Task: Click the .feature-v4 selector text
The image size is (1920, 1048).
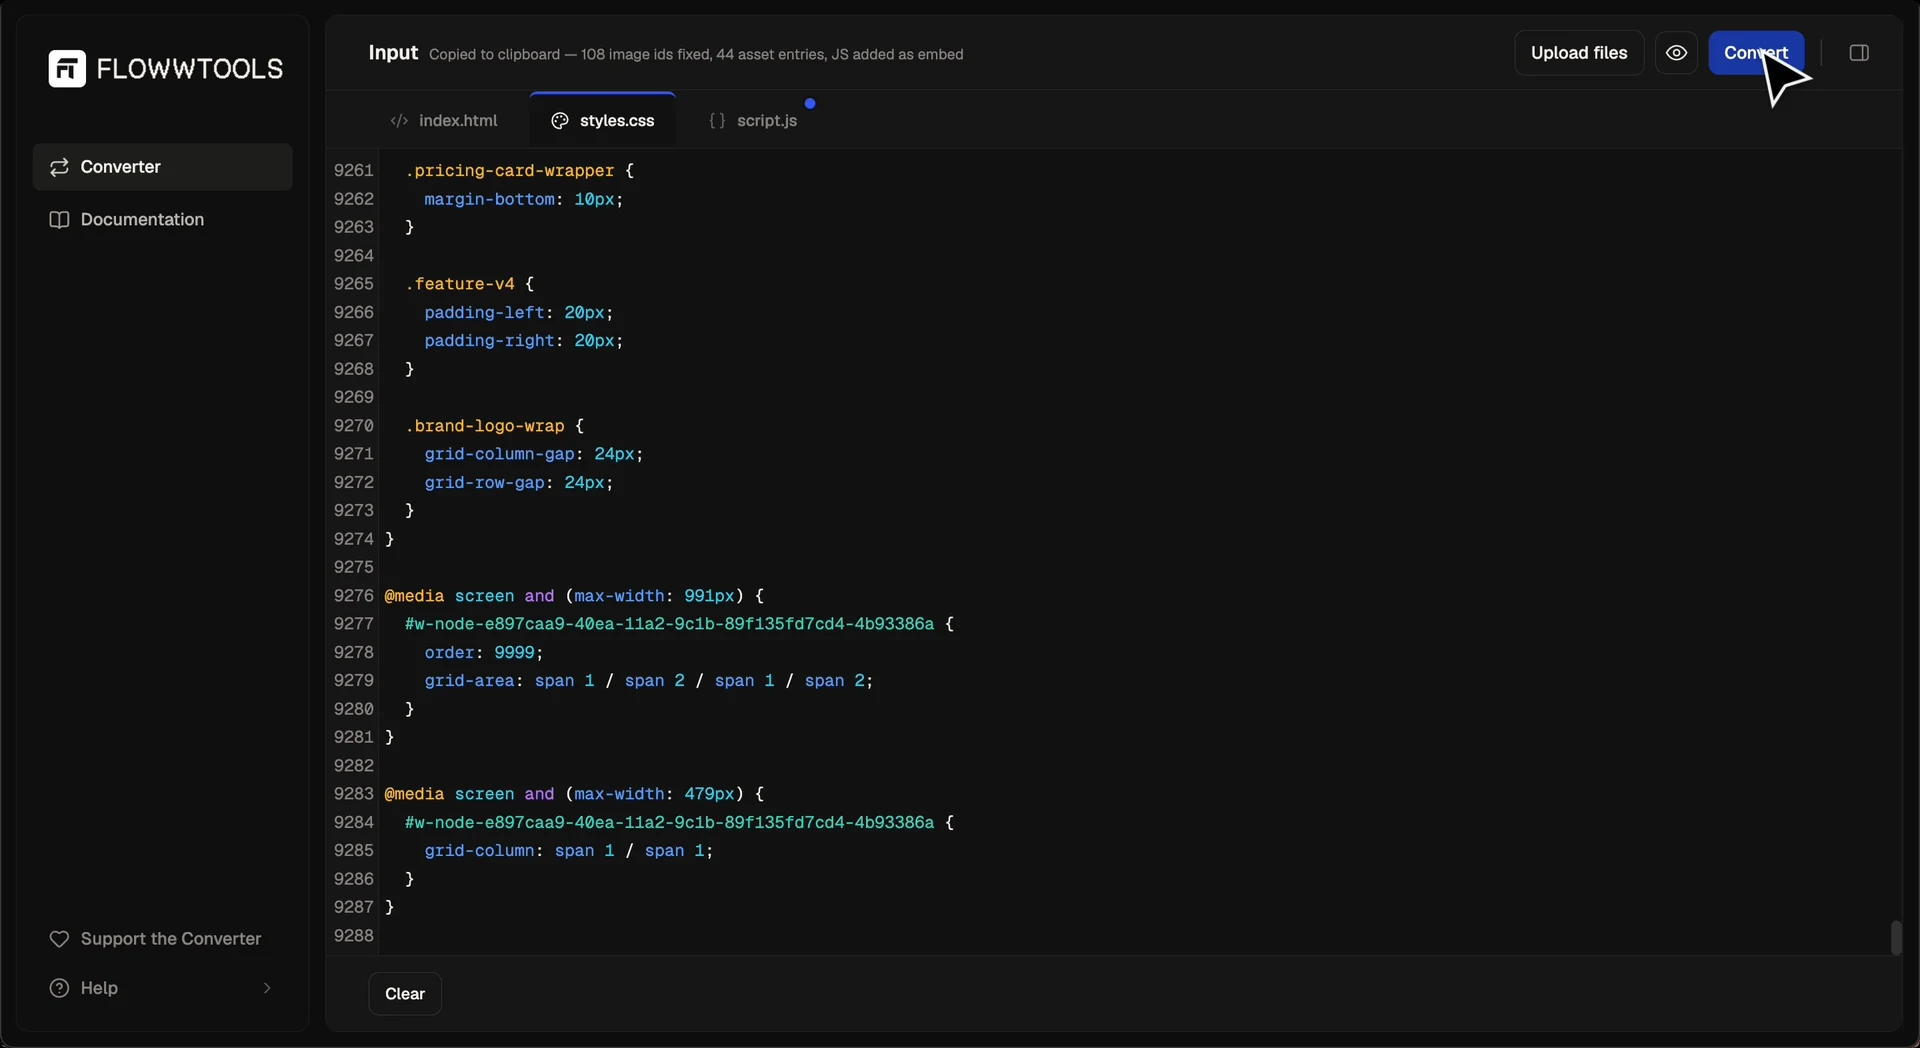Action: tap(459, 284)
